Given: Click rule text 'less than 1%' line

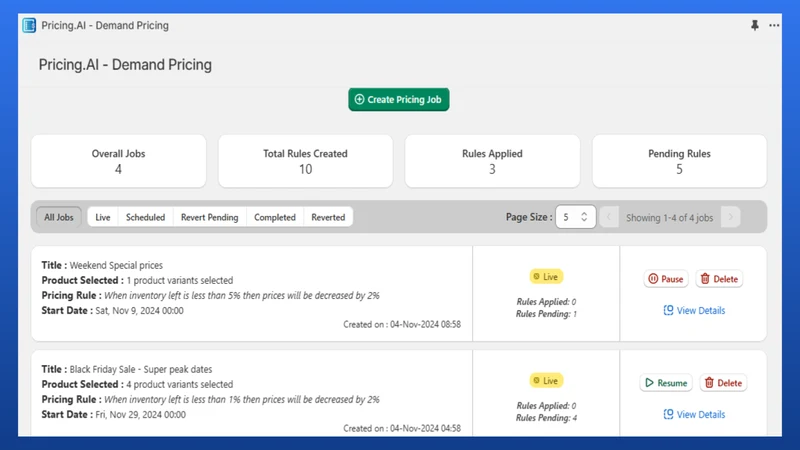Looking at the screenshot, I should [242, 399].
